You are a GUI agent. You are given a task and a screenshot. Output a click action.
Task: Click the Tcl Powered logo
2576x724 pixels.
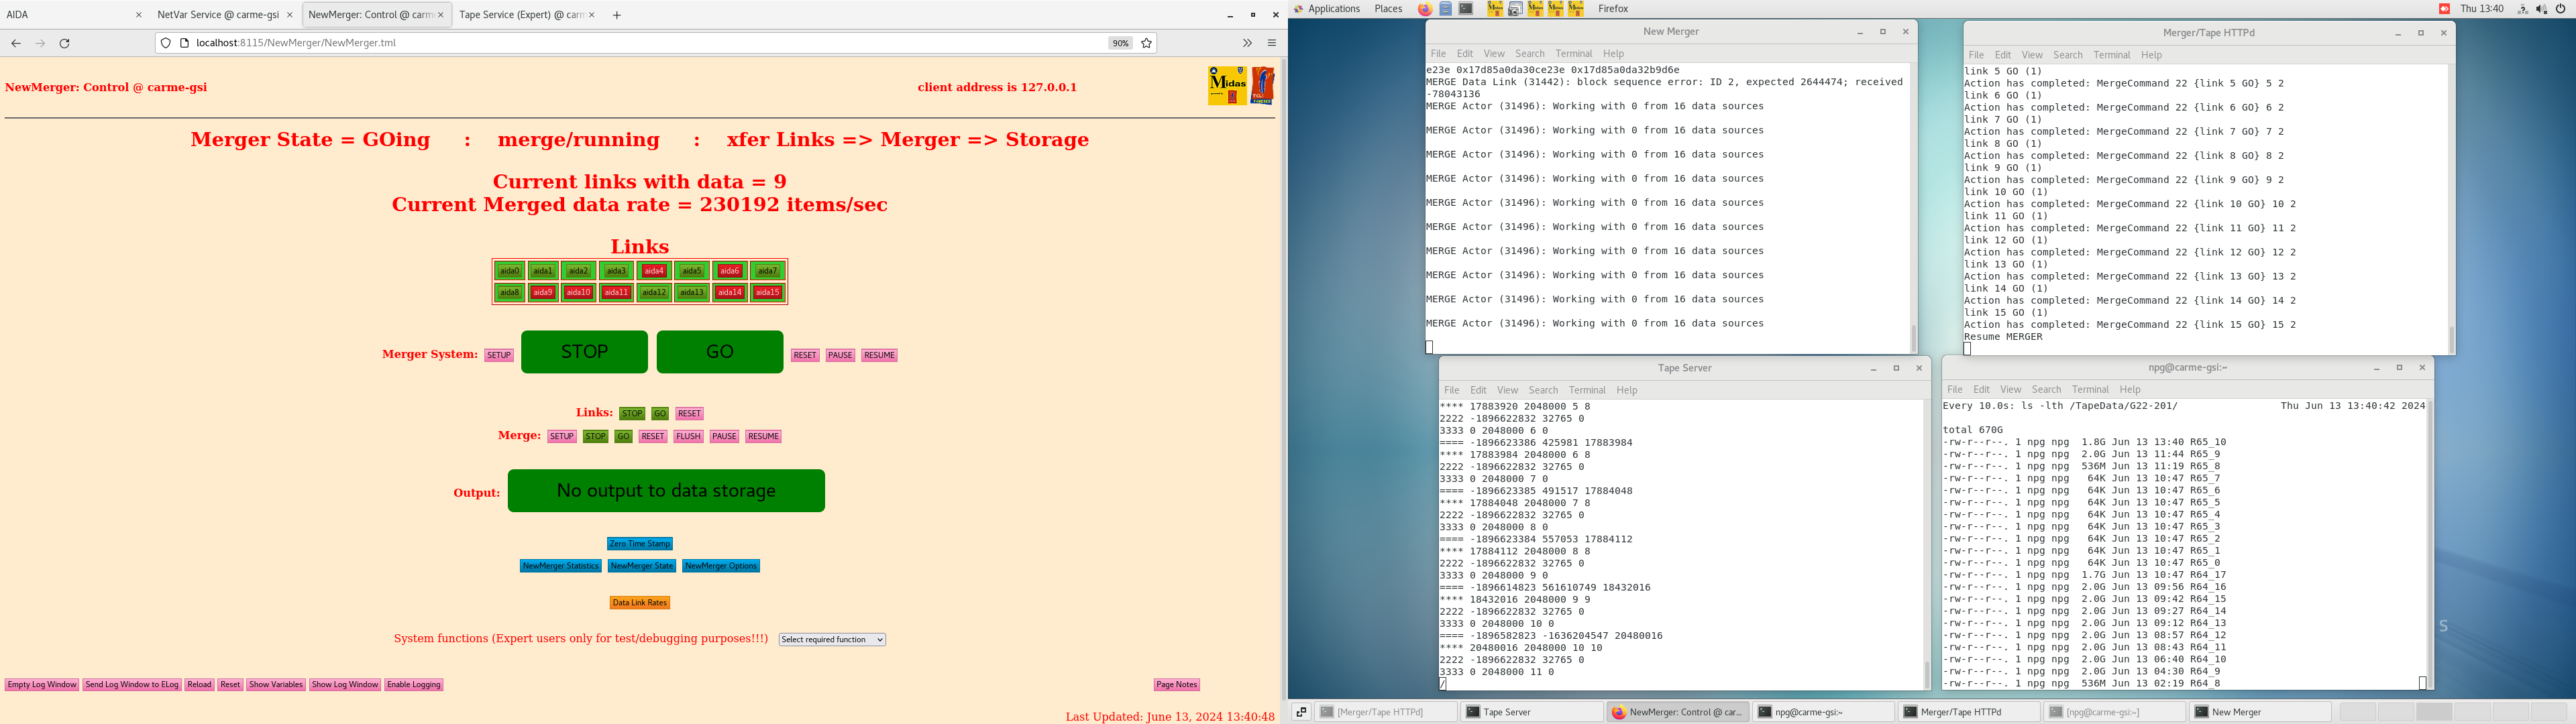click(x=1263, y=86)
